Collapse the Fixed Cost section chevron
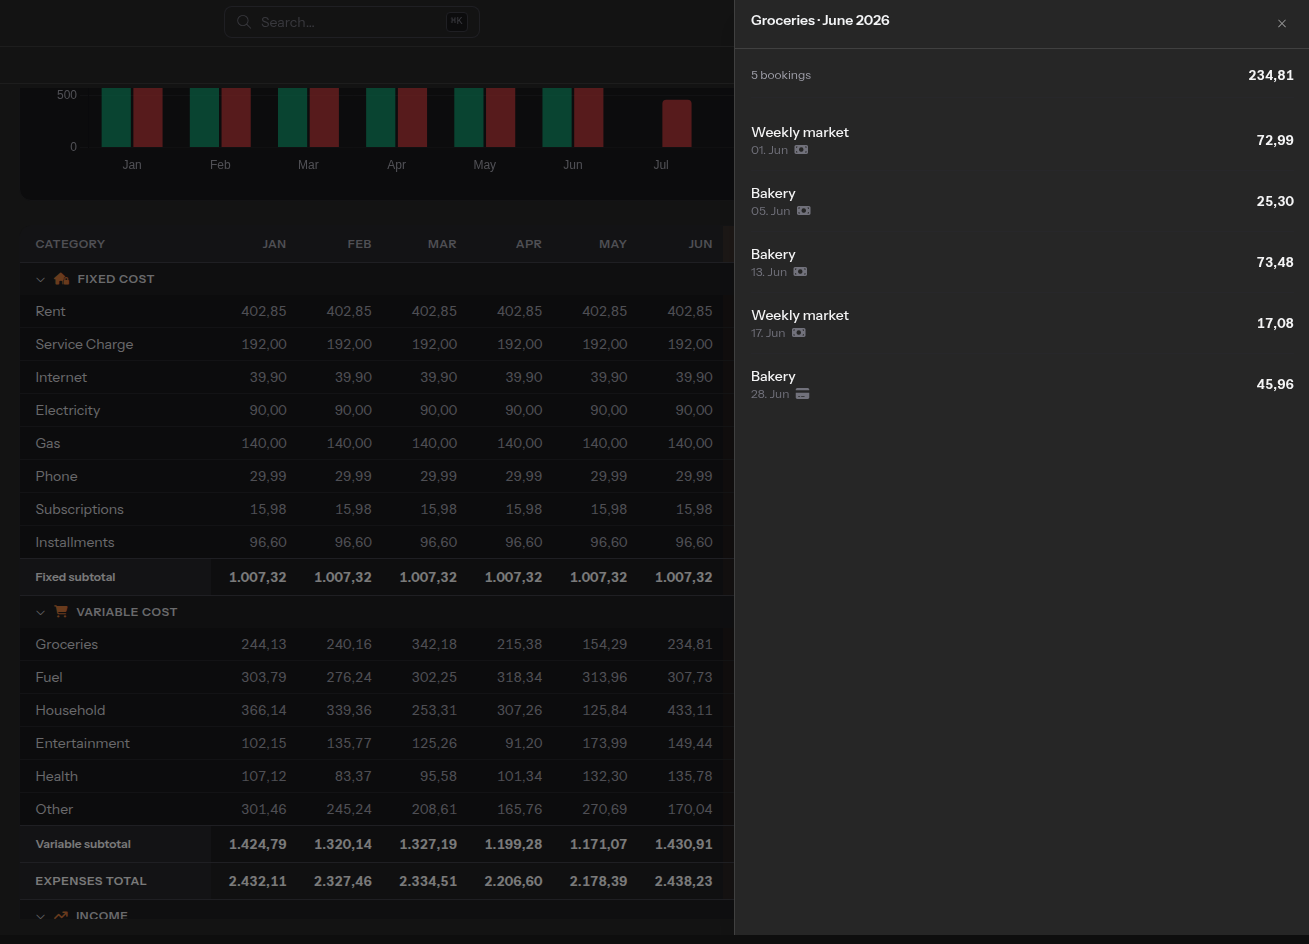Image resolution: width=1309 pixels, height=944 pixels. coord(41,280)
